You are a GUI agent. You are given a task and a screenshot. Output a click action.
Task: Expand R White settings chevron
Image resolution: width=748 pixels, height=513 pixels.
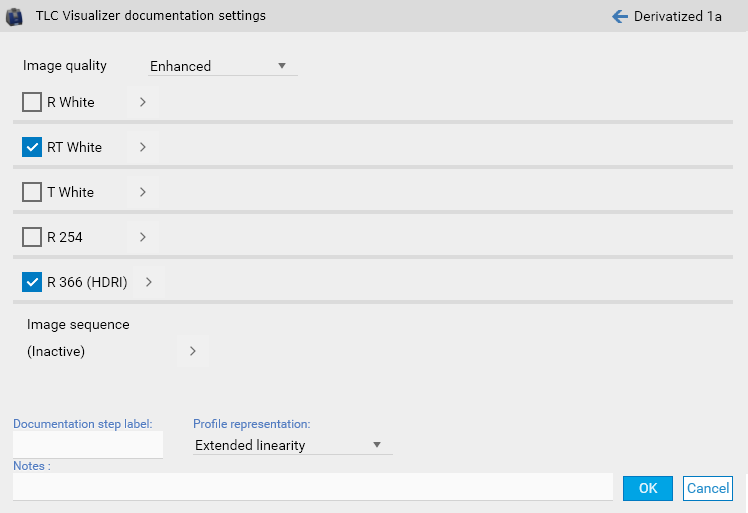142,102
